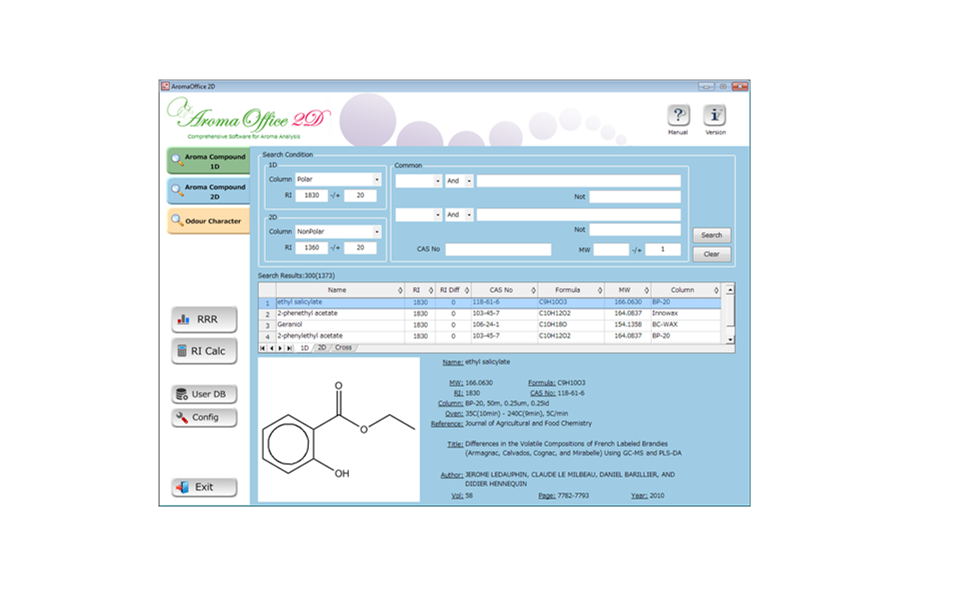Open the RI Calc calculator
This screenshot has height=610, width=960.
click(204, 351)
